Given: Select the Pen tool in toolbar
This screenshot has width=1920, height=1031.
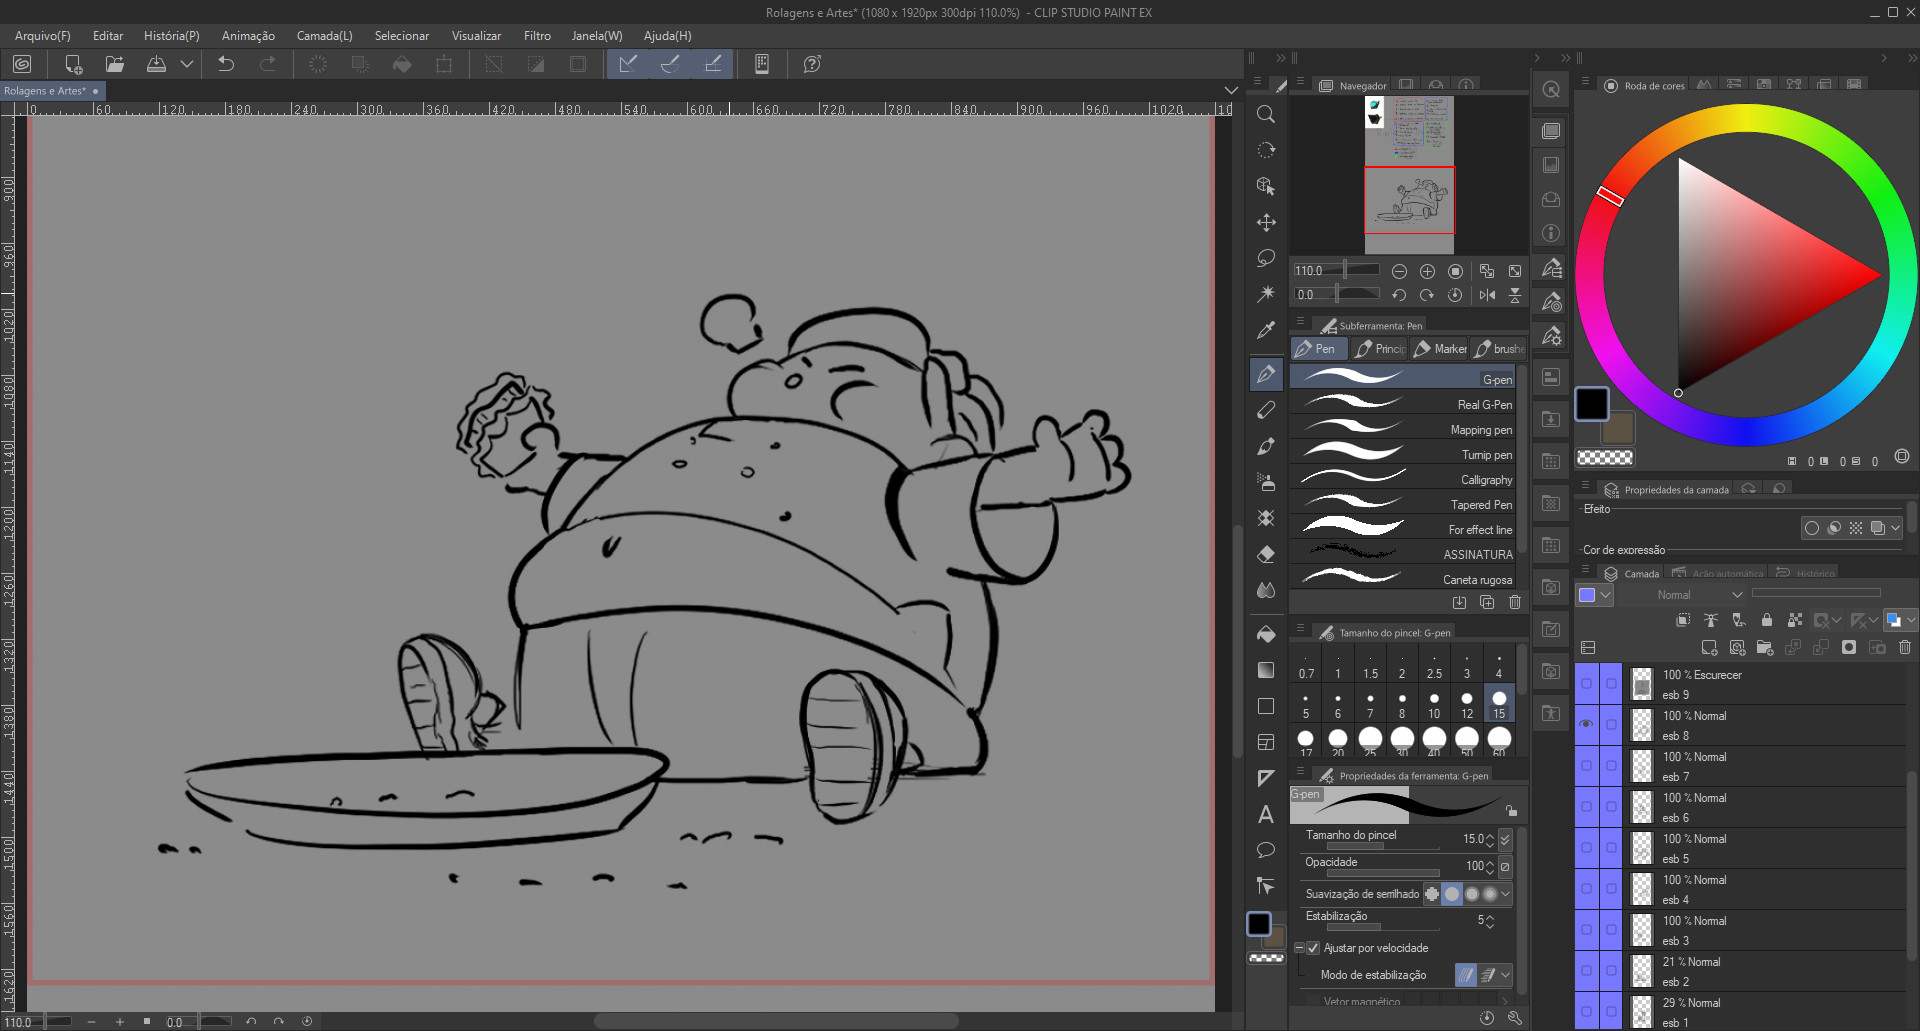Looking at the screenshot, I should tap(1266, 374).
